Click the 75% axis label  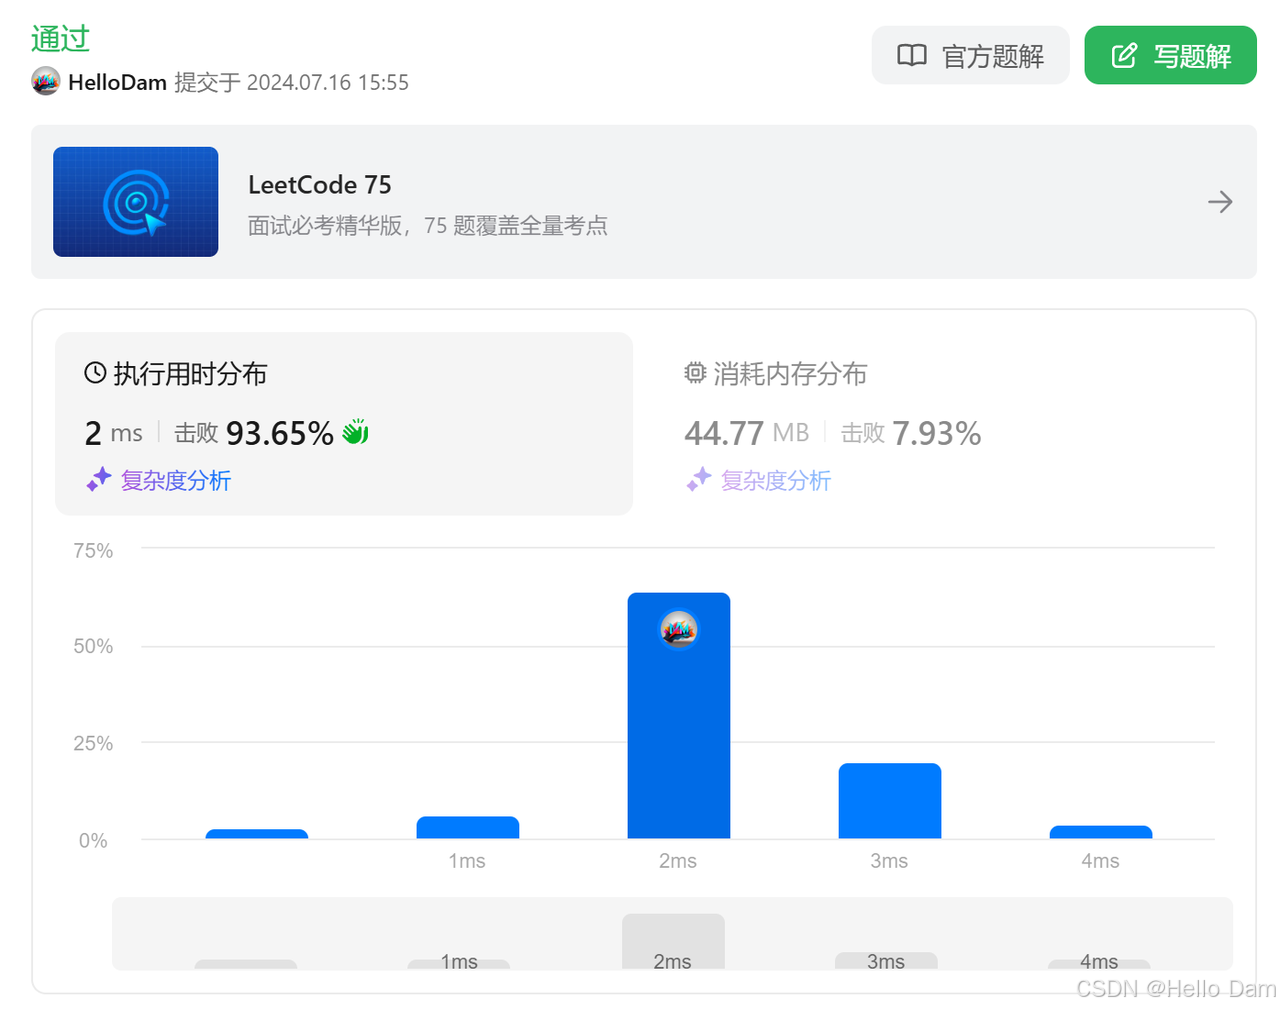point(93,551)
